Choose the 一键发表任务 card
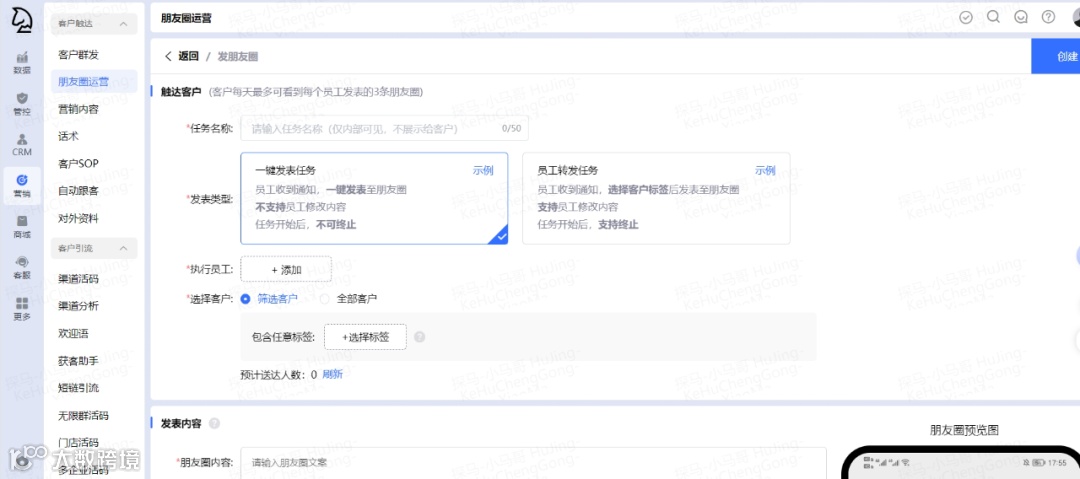The image size is (1080, 479). click(x=374, y=198)
